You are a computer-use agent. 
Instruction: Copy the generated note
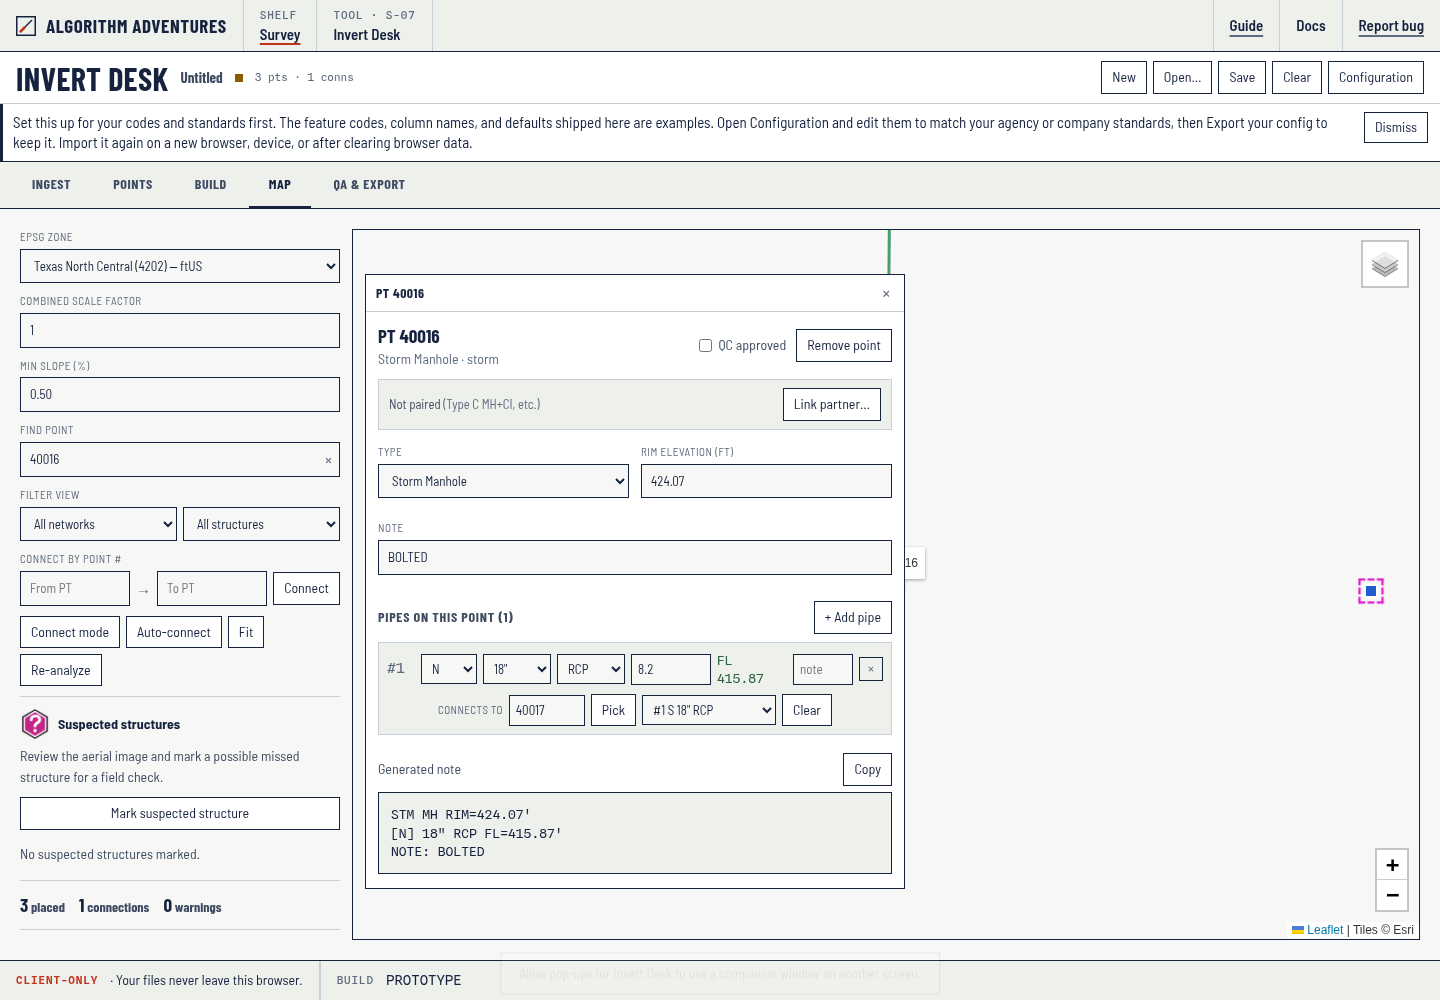(x=868, y=769)
